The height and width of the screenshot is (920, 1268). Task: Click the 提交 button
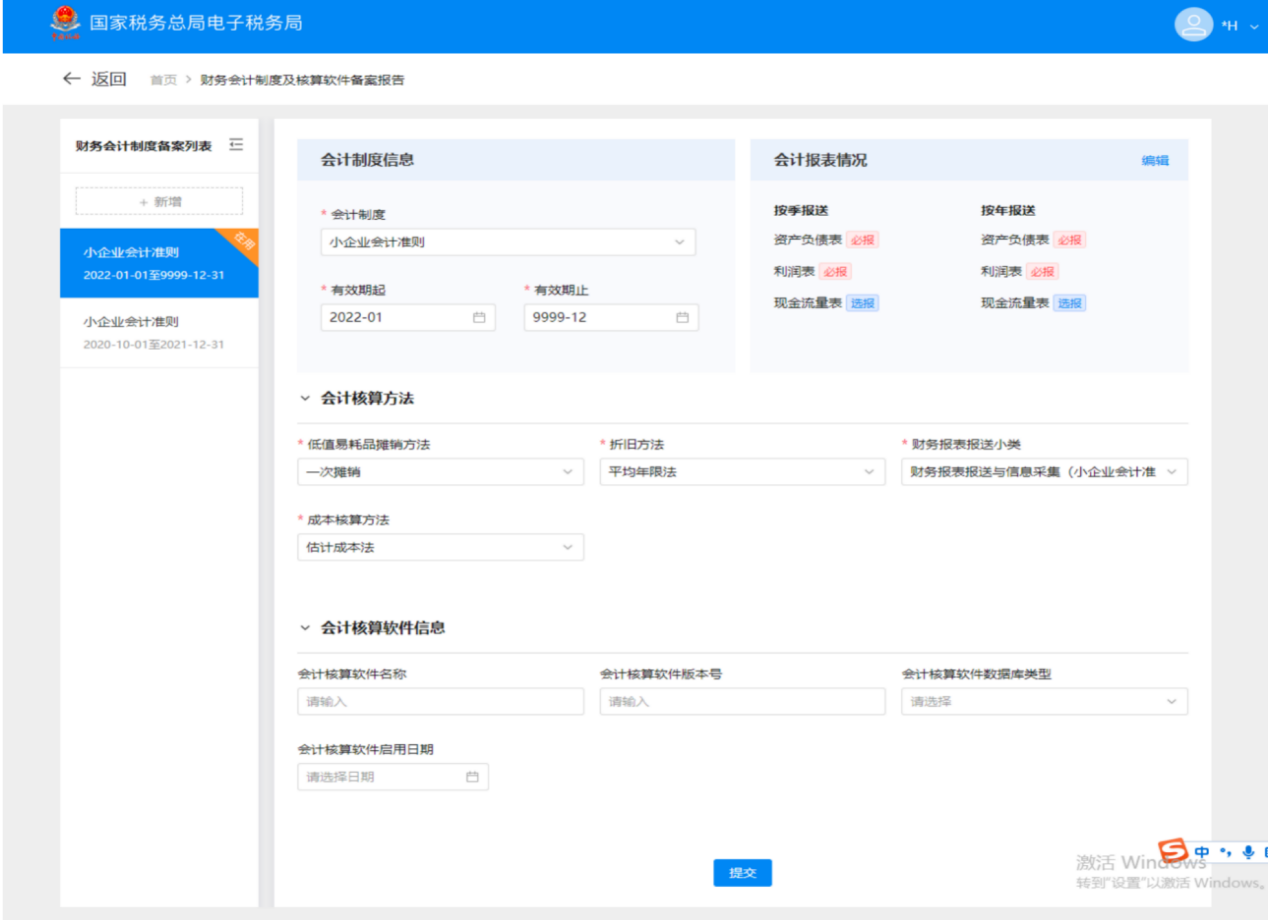[x=742, y=873]
